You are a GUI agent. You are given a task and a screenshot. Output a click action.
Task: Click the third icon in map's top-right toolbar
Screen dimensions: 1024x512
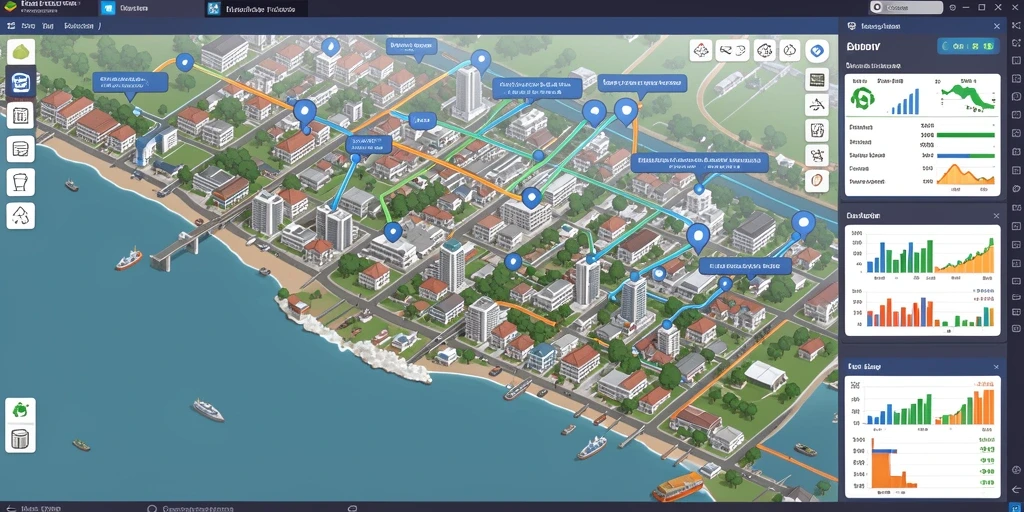(764, 50)
